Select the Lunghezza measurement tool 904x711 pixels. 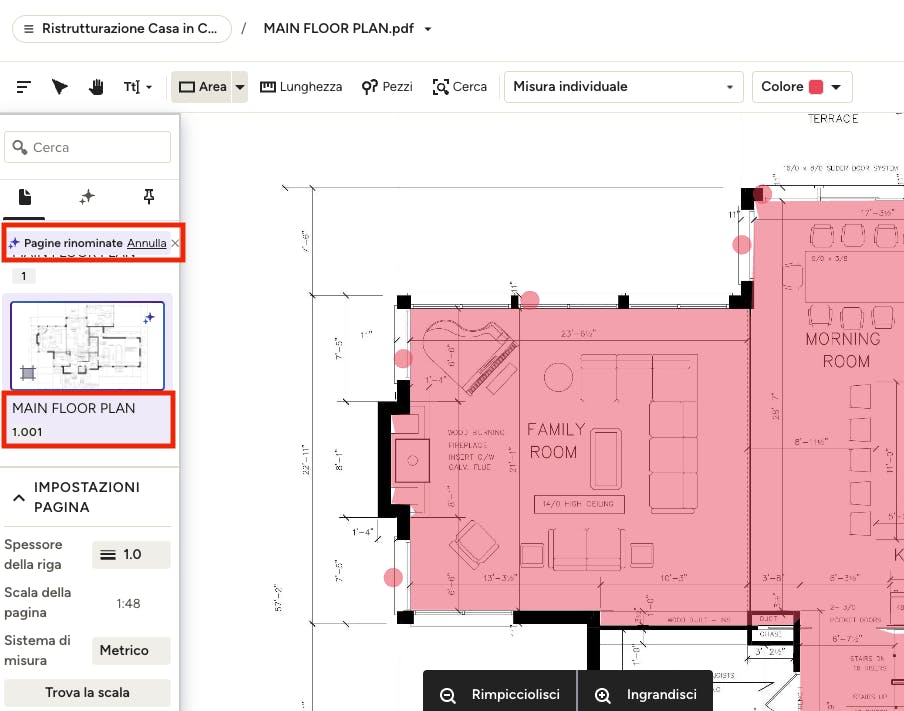pos(301,87)
